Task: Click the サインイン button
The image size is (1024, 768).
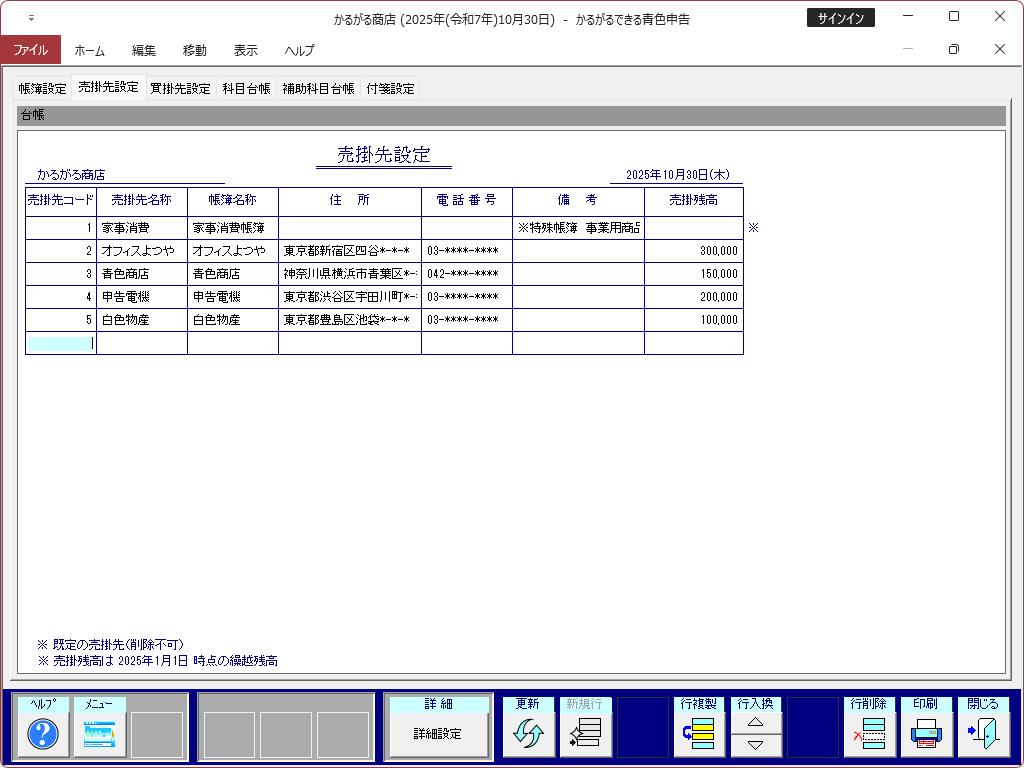Action: tap(840, 18)
